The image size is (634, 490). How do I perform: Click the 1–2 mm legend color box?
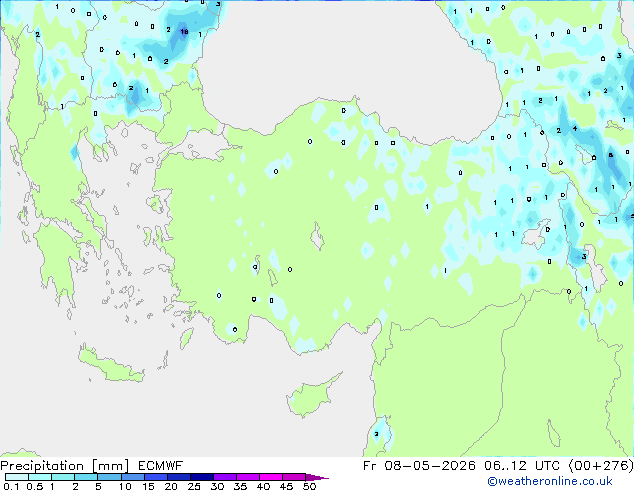(x=63, y=477)
